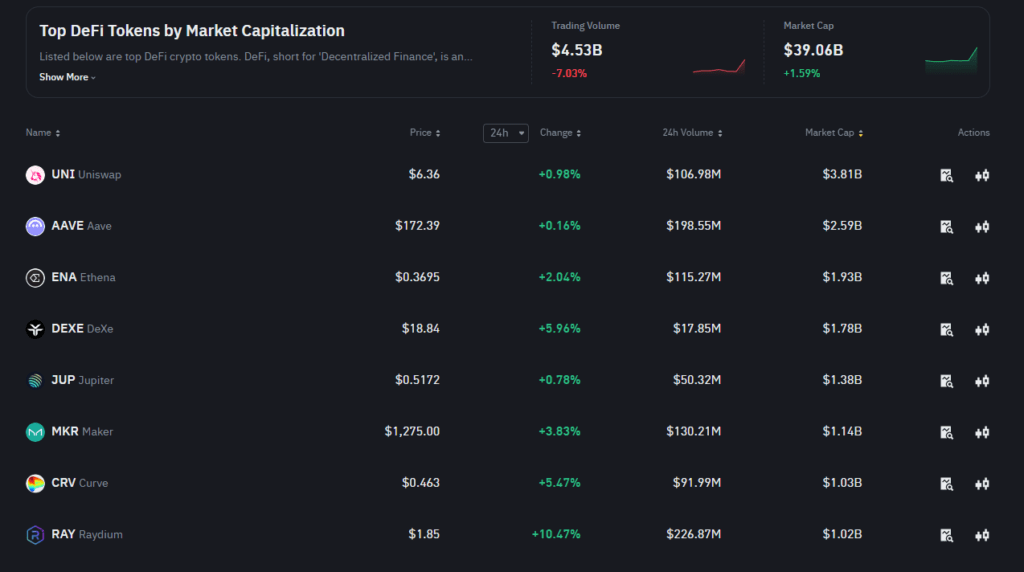1024x572 pixels.
Task: Sort table by Market Cap column
Action: (x=834, y=133)
